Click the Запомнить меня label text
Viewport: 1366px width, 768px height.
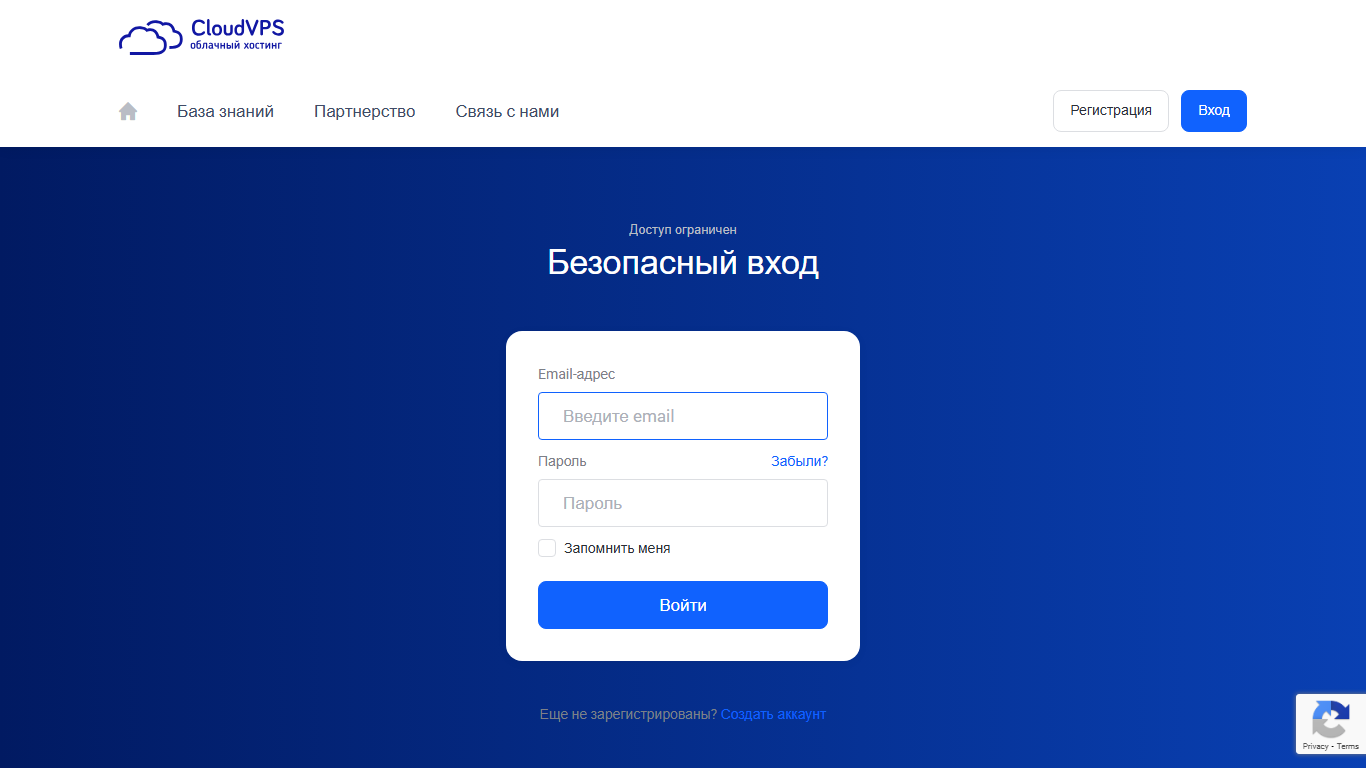click(x=617, y=548)
